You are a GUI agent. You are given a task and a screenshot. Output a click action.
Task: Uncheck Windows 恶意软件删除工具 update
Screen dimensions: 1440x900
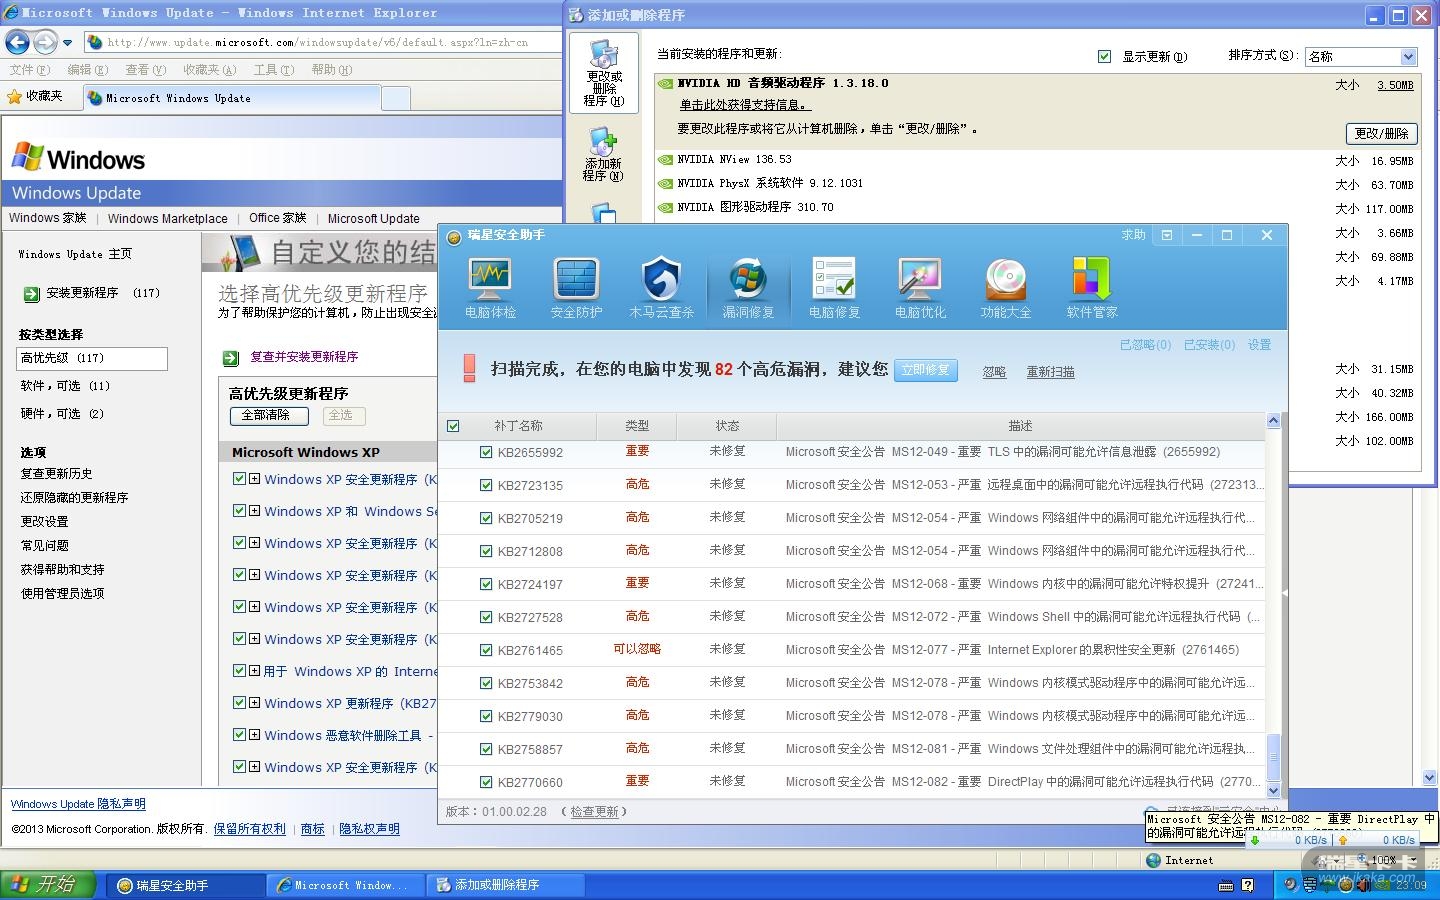239,735
